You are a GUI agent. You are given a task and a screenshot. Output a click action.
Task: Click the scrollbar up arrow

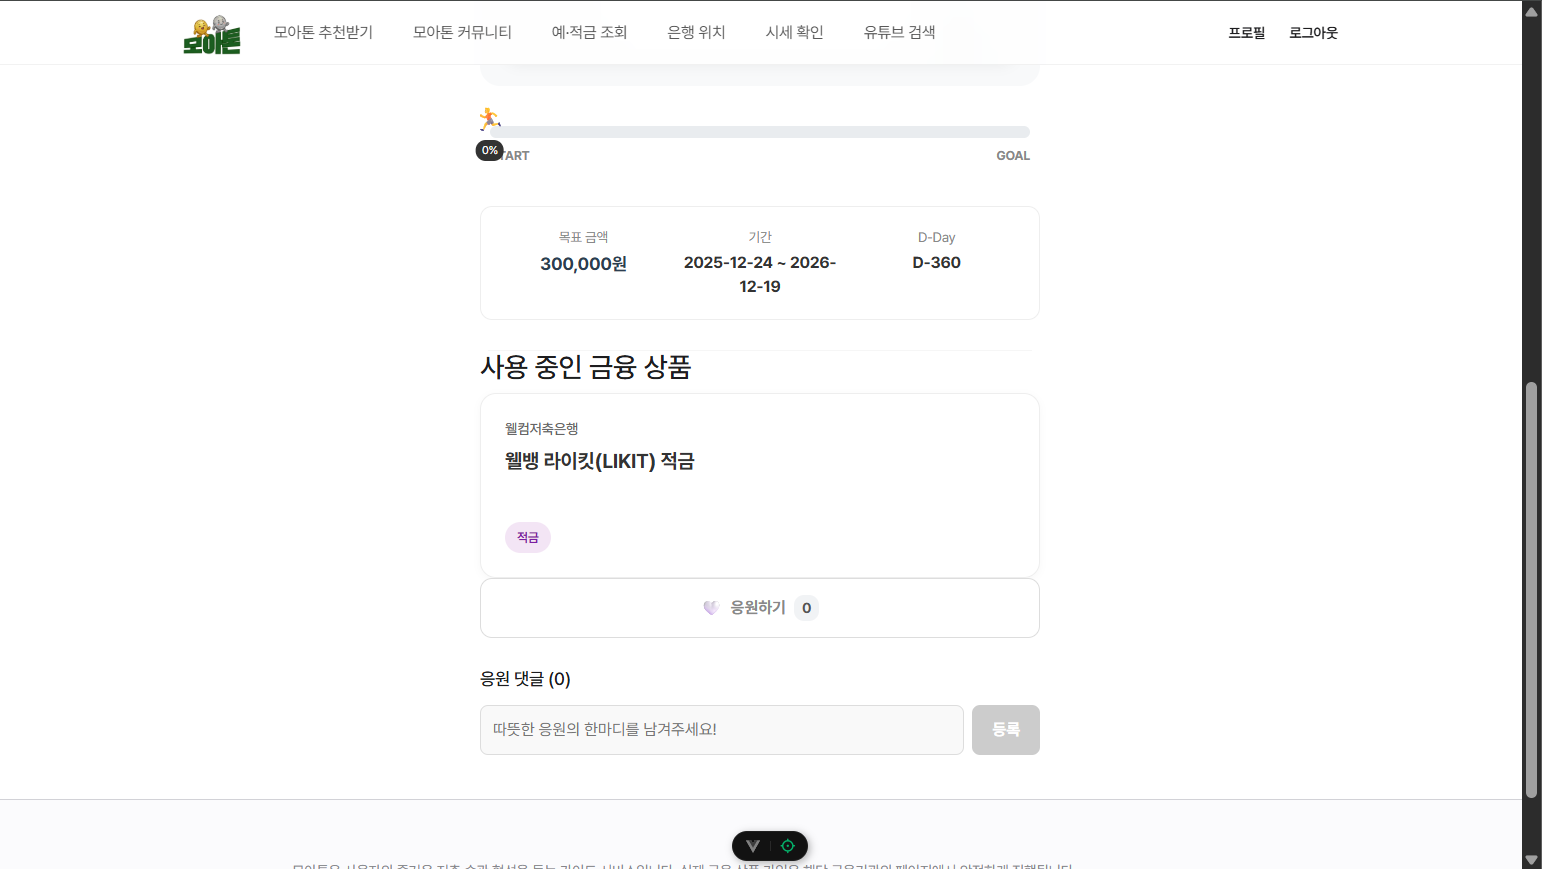coord(1531,11)
